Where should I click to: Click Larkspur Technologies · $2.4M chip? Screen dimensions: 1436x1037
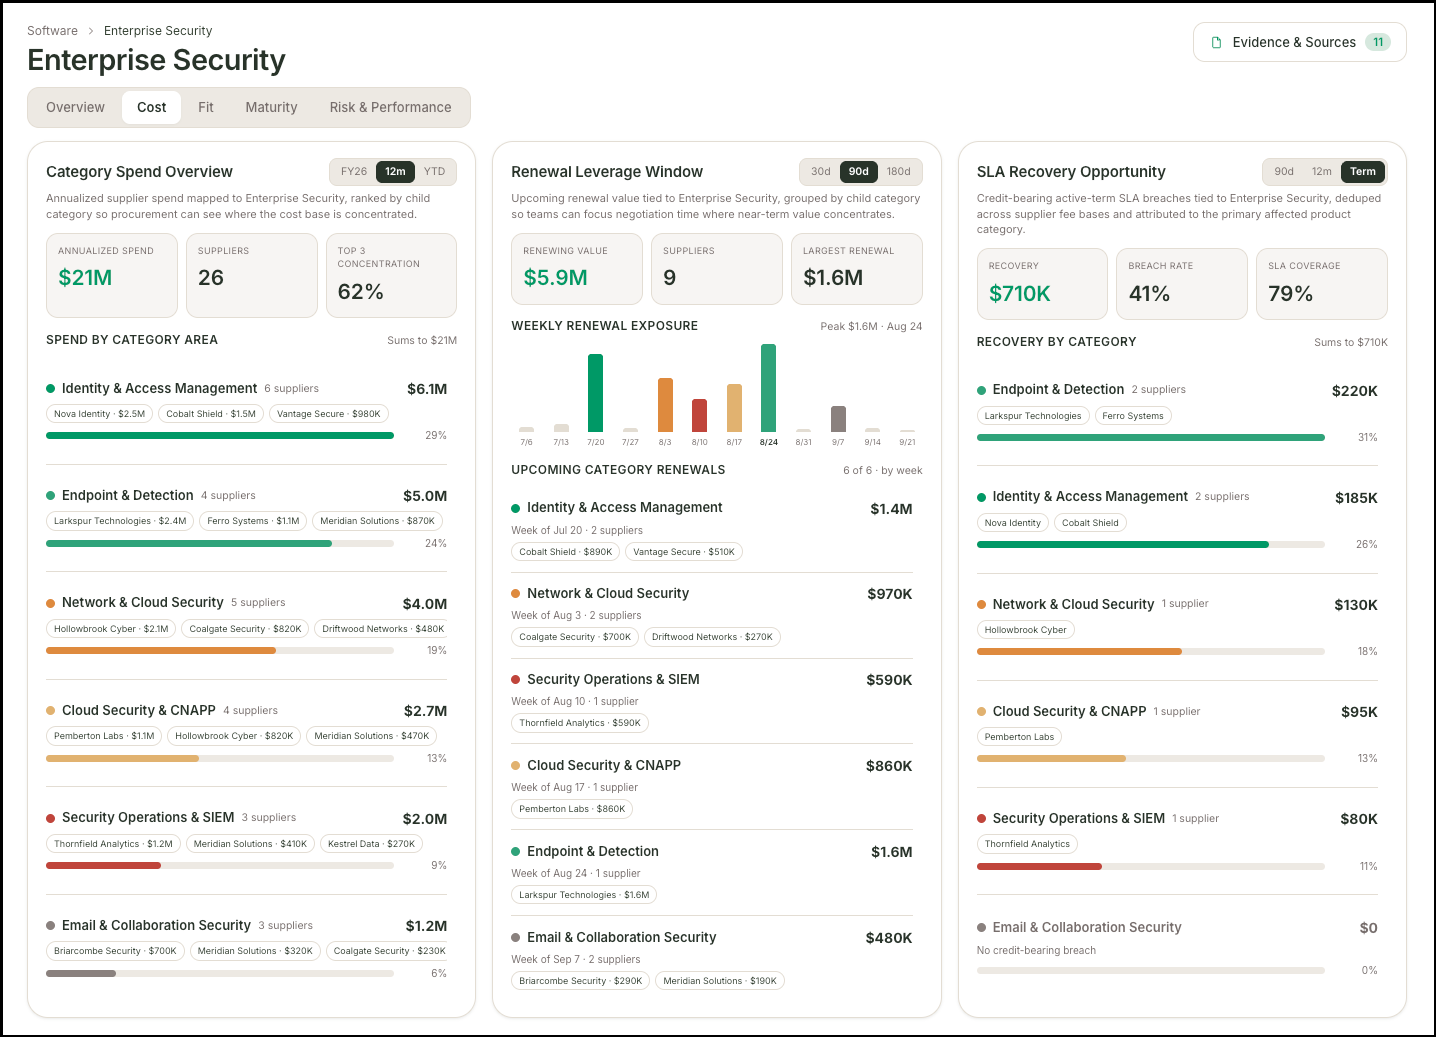(120, 521)
